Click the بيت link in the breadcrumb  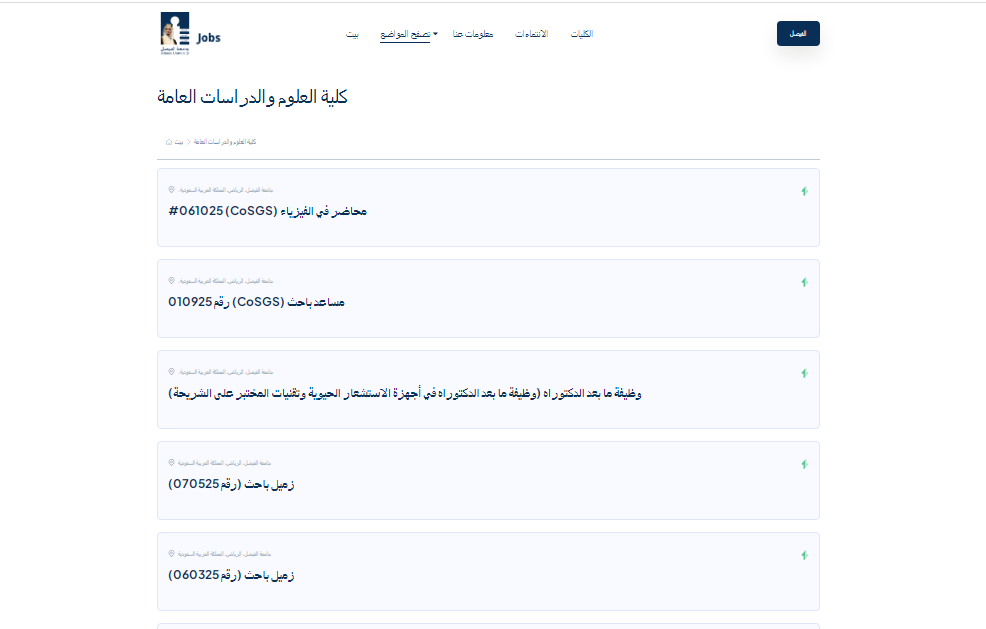pyautogui.click(x=180, y=142)
